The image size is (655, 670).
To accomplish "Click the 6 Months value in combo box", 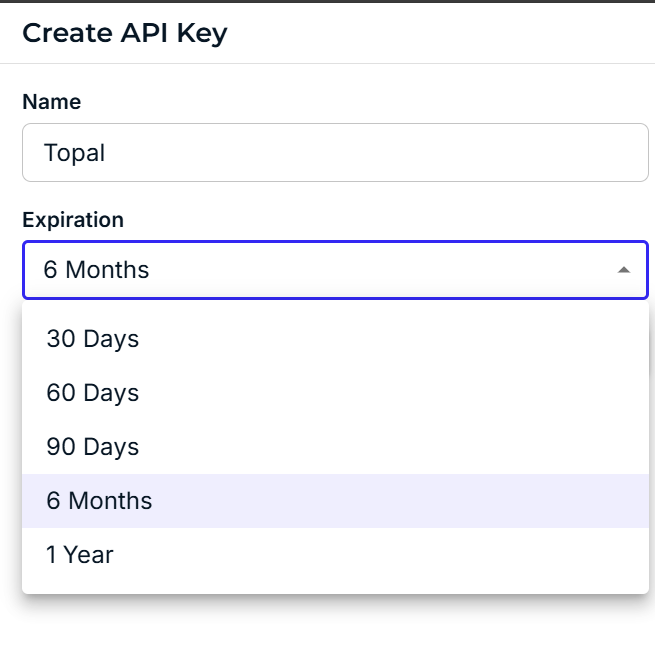I will (97, 270).
